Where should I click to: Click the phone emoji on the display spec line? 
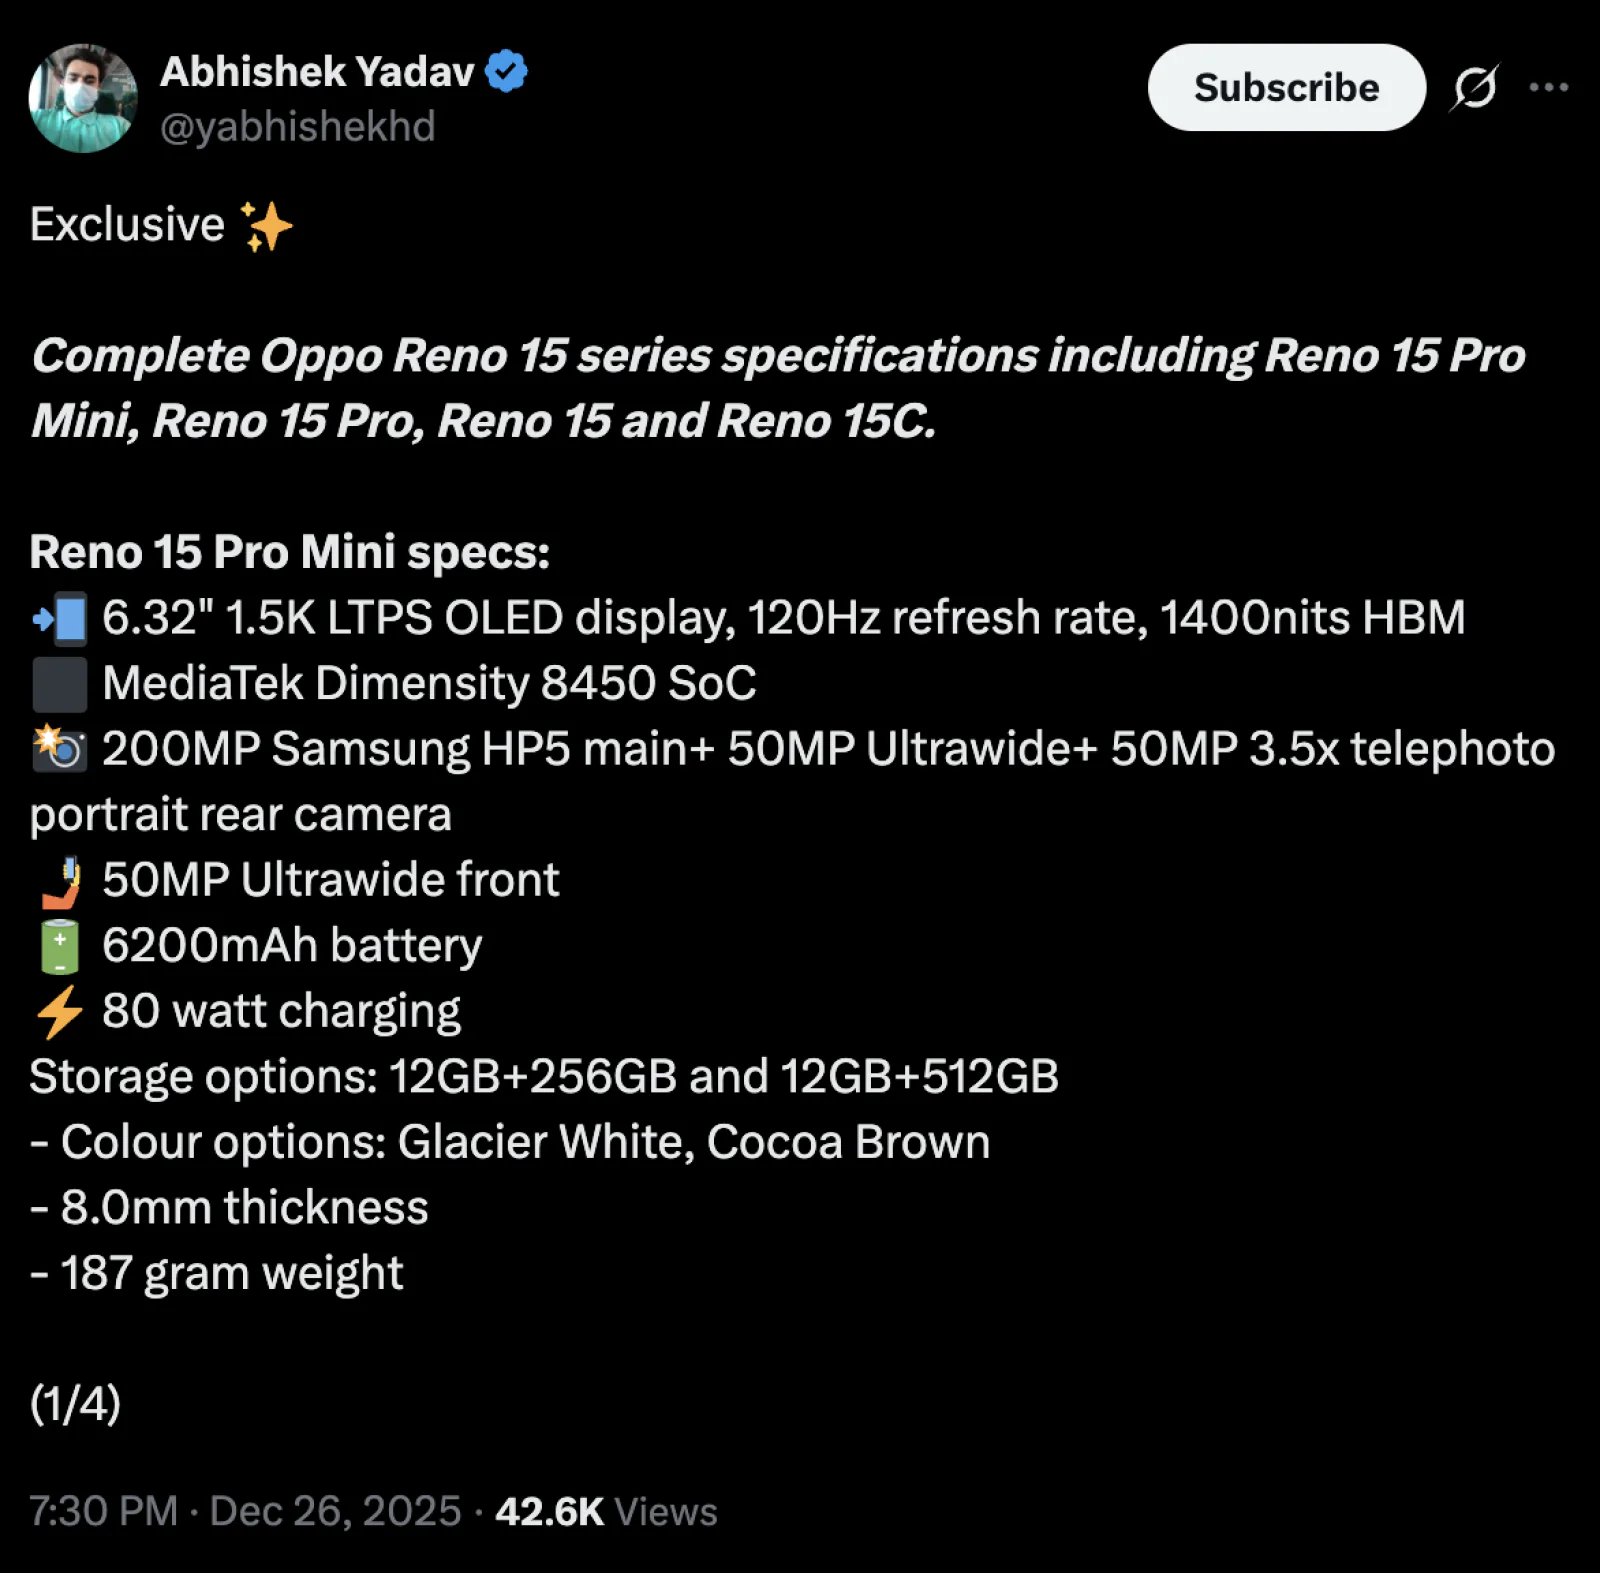point(60,616)
